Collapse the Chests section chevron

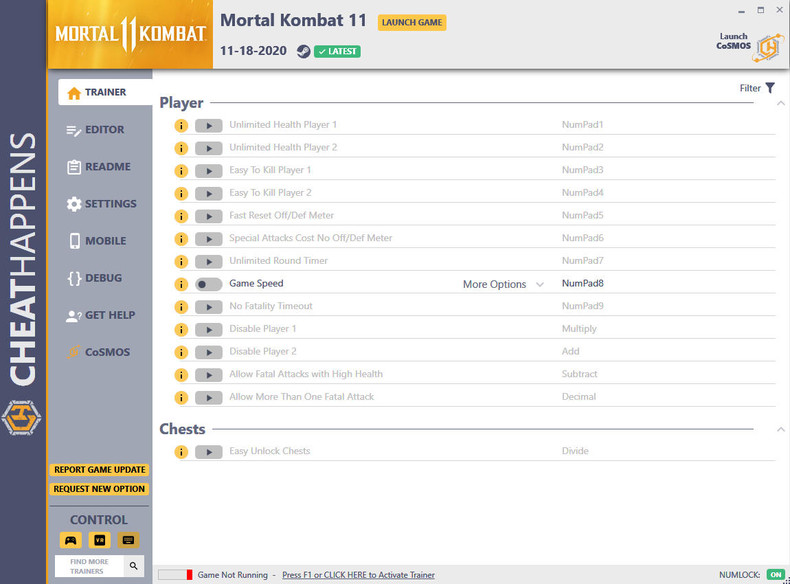[780, 429]
